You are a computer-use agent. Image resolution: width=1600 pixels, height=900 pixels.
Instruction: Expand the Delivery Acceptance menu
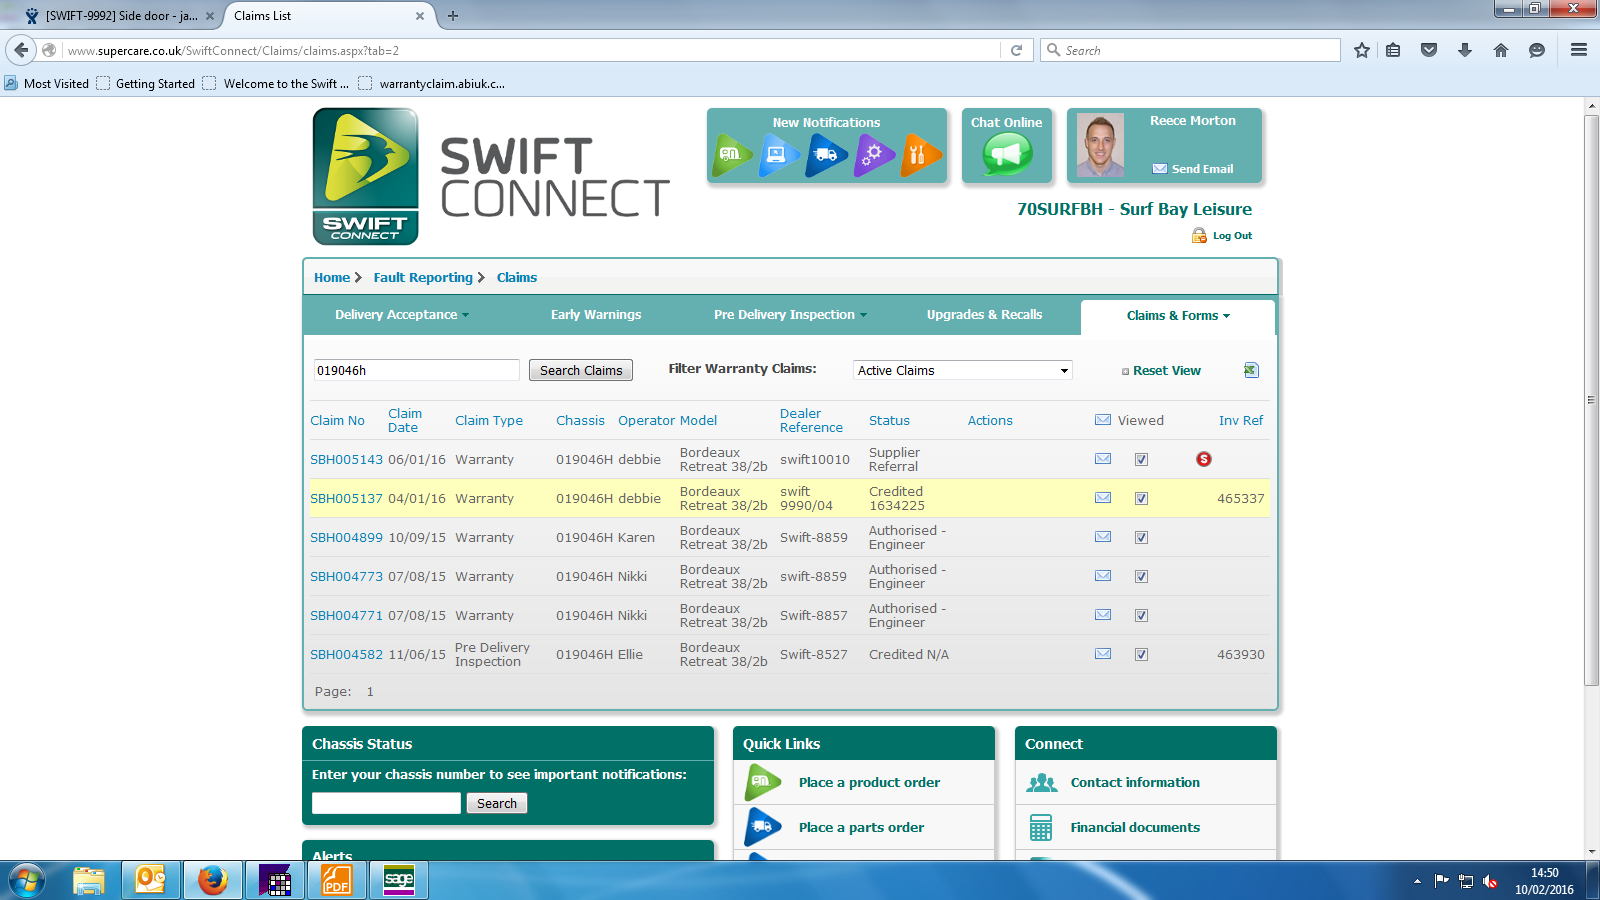click(x=401, y=315)
